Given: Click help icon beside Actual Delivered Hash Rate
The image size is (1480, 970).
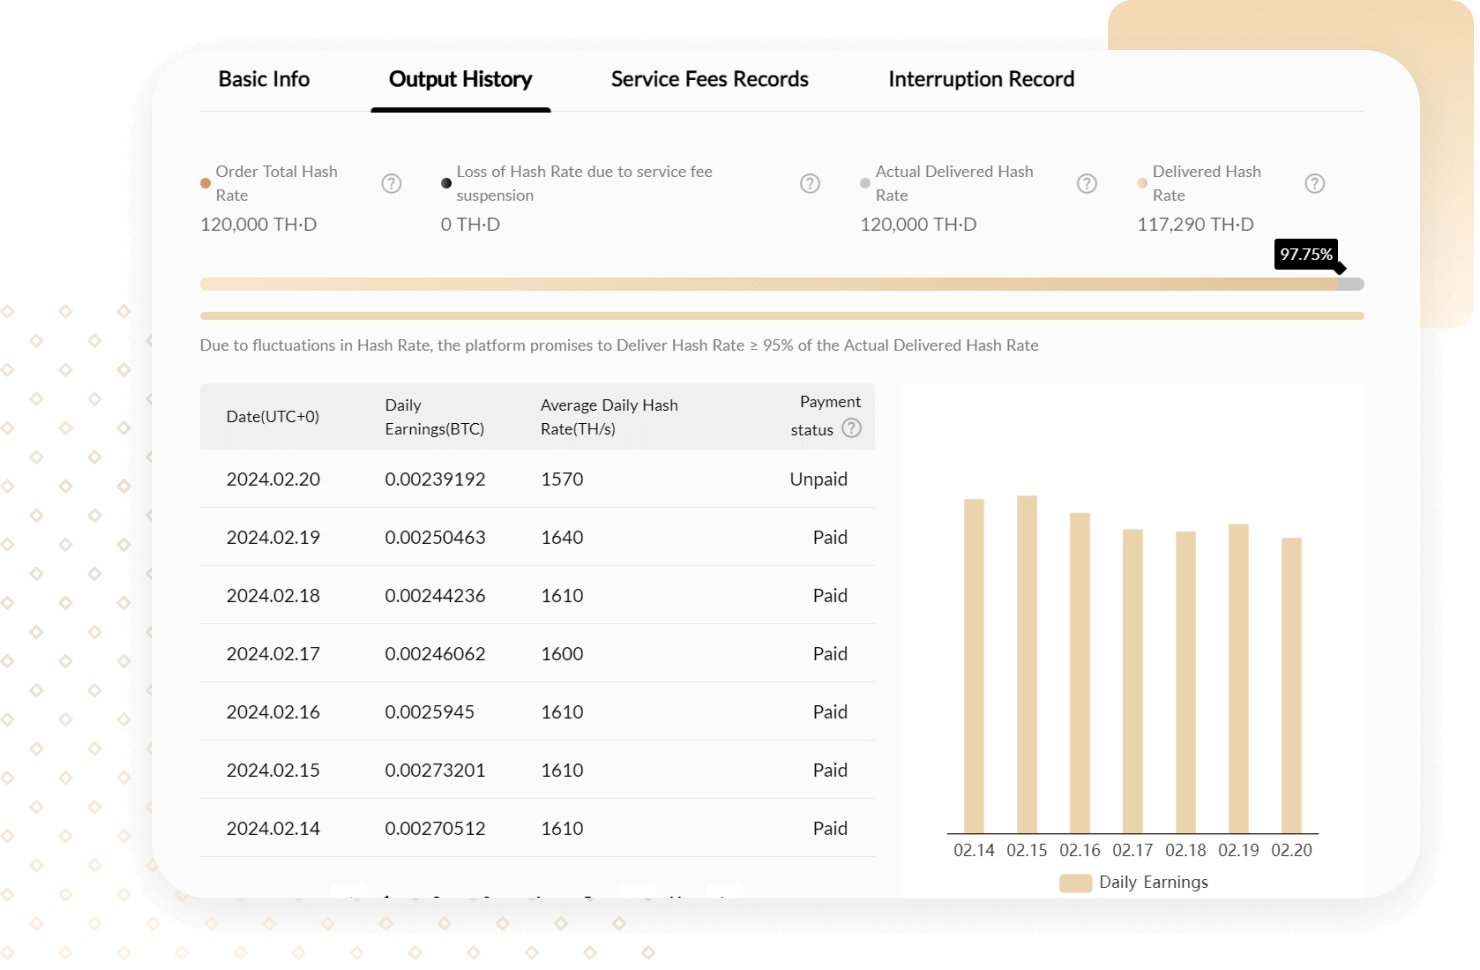Looking at the screenshot, I should pos(1087,183).
